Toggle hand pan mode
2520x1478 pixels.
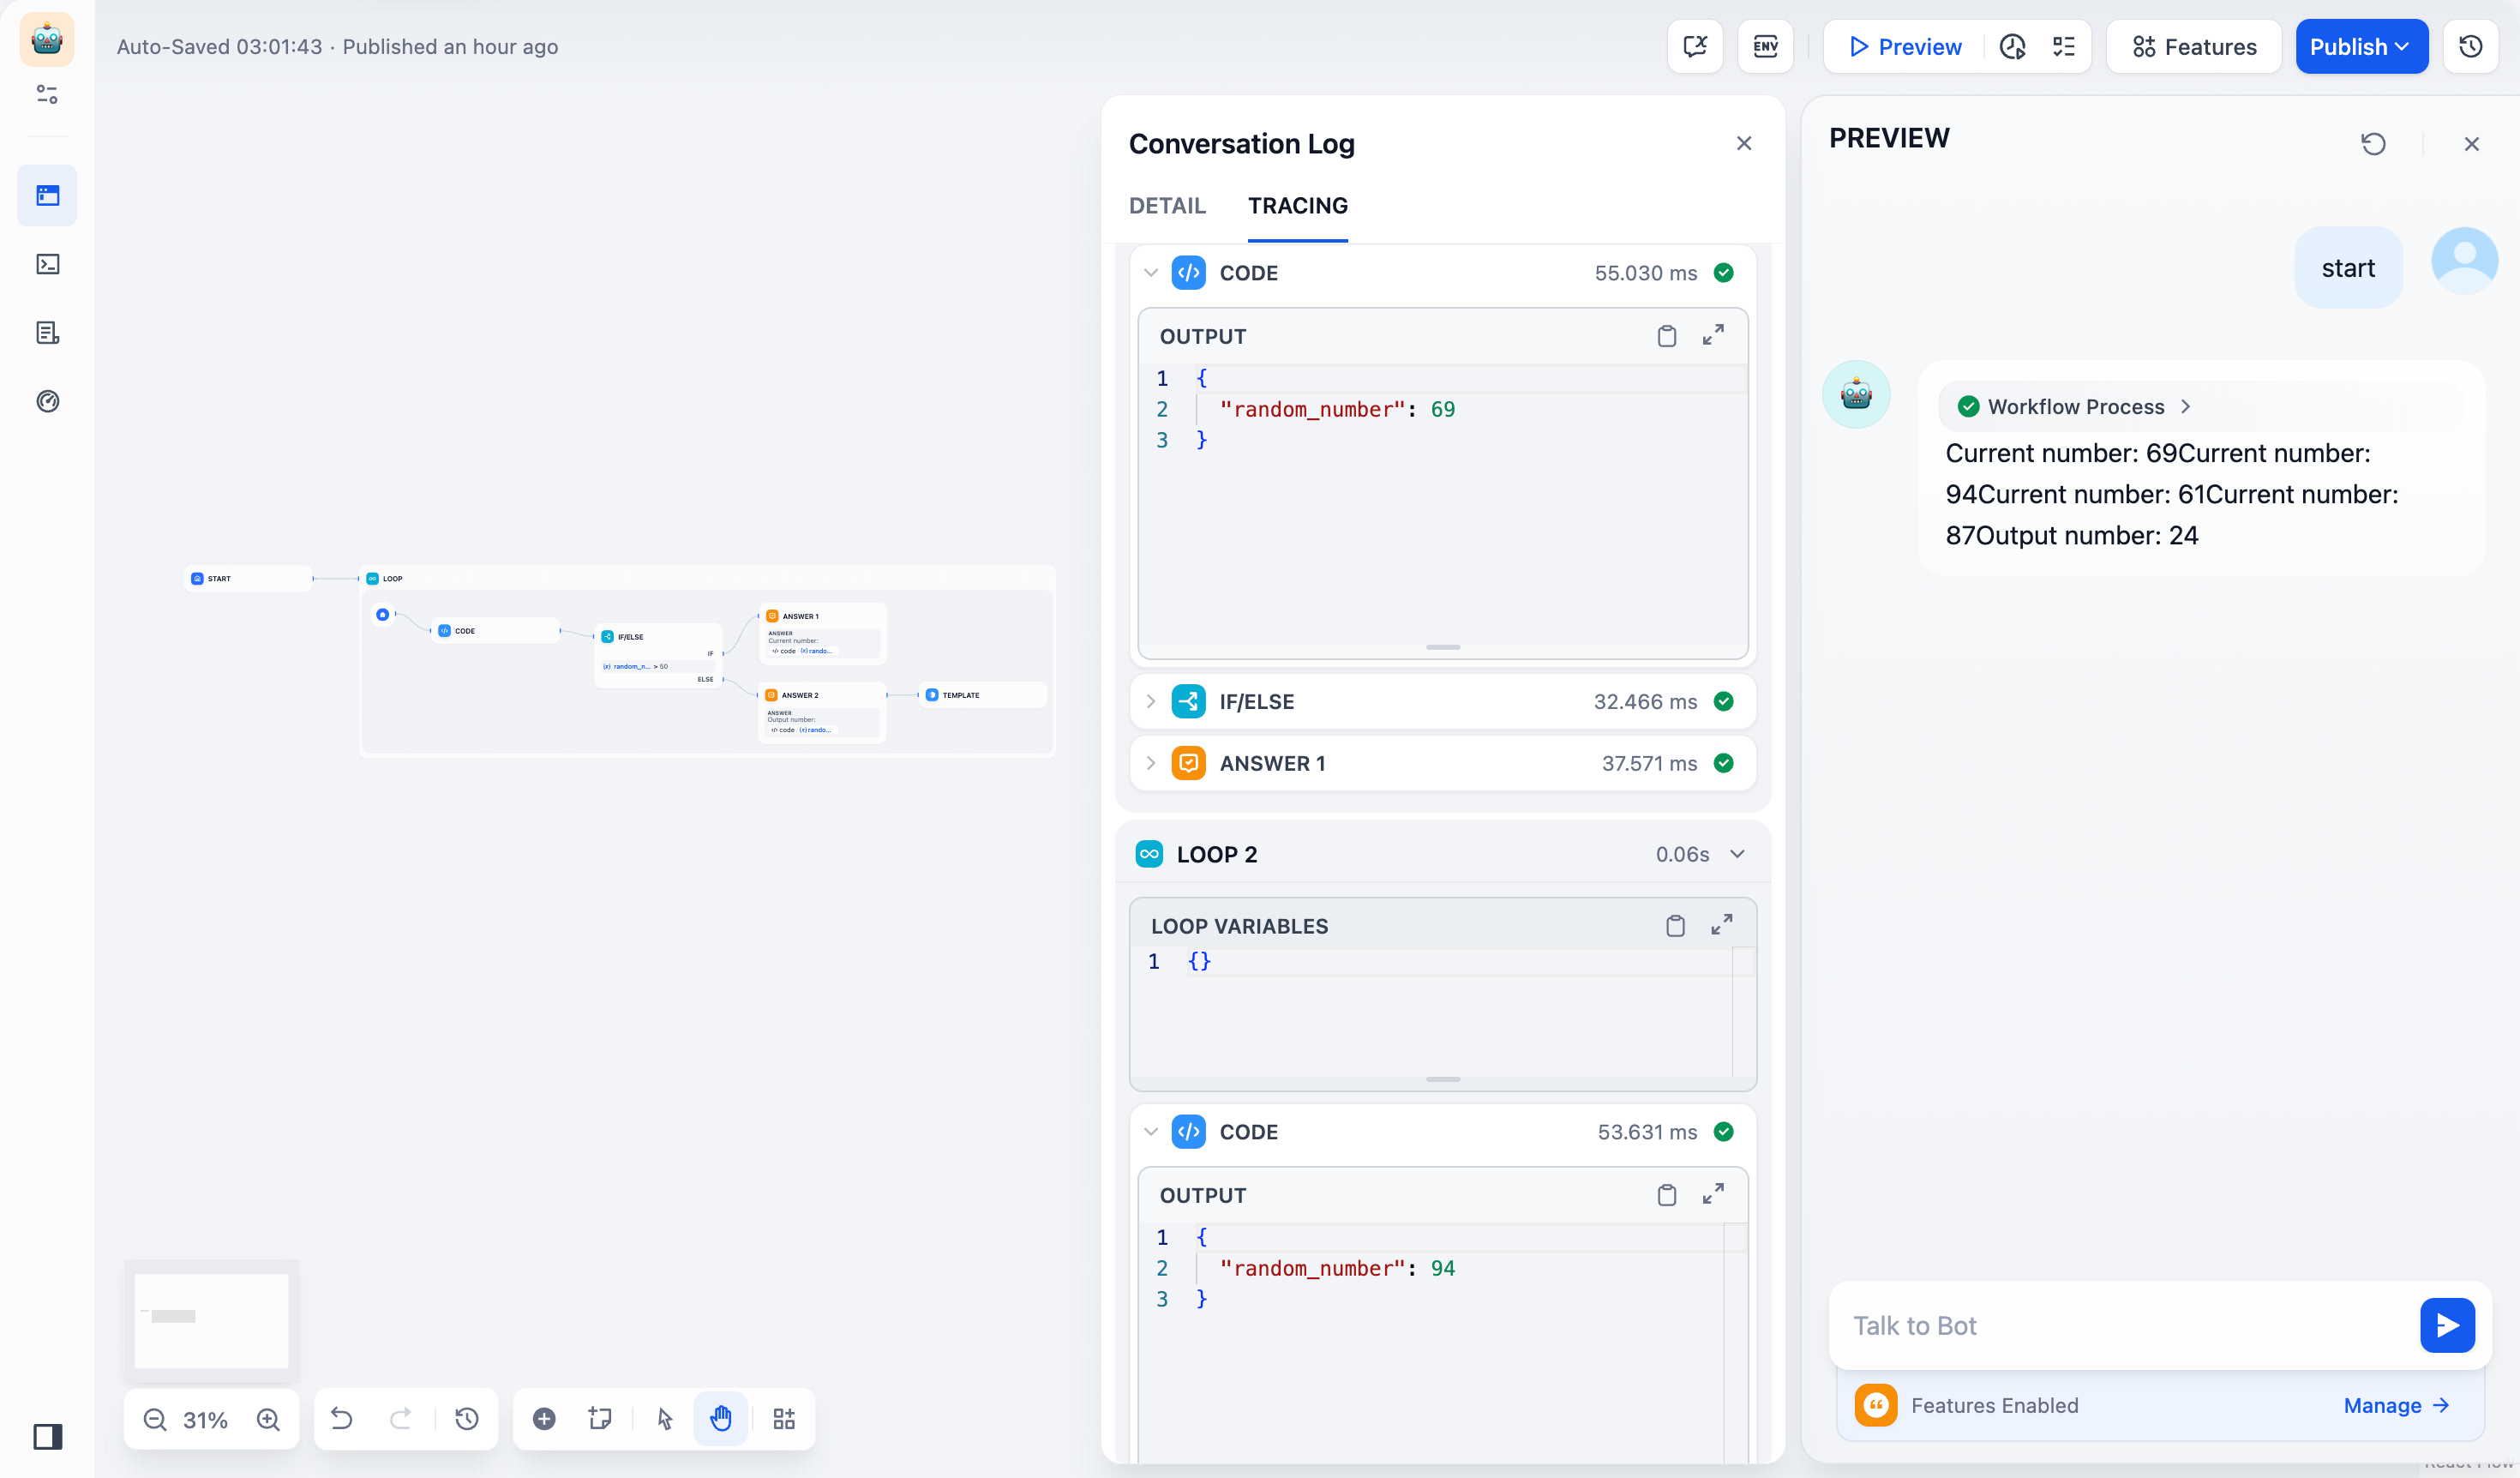[x=721, y=1419]
